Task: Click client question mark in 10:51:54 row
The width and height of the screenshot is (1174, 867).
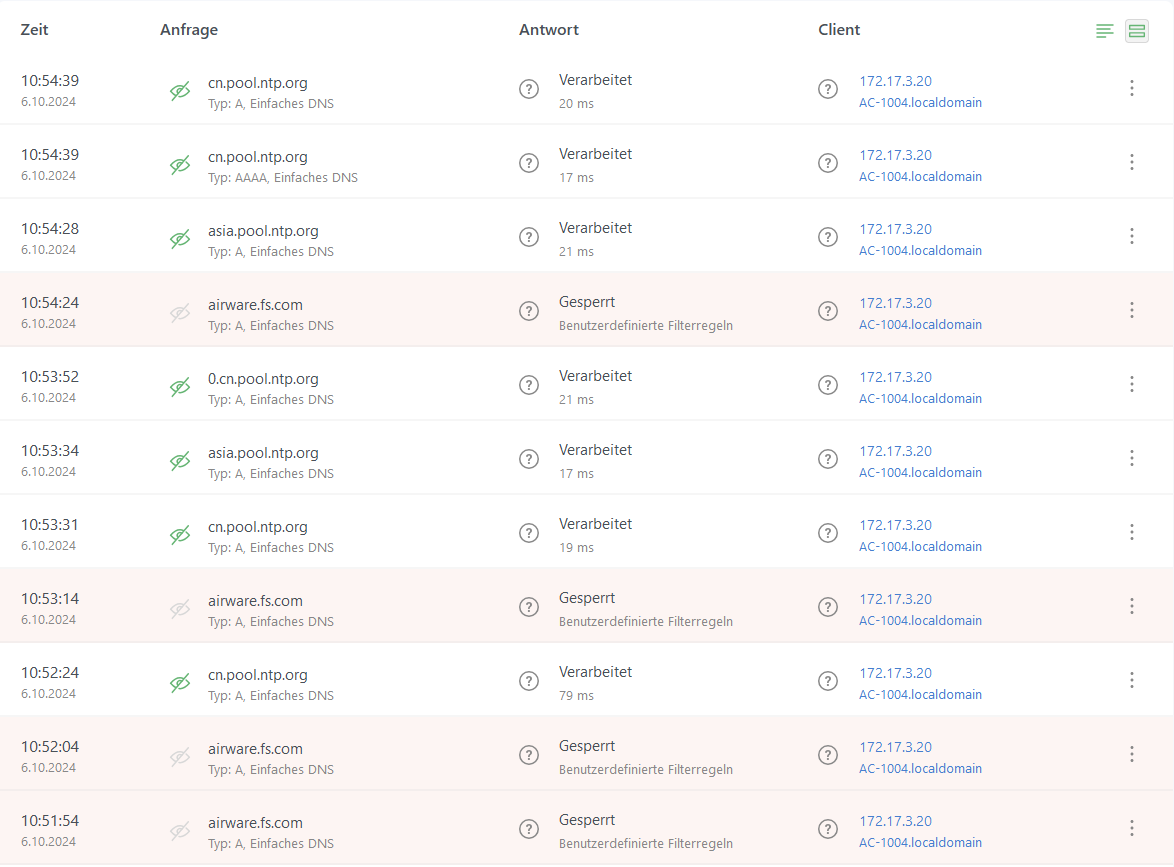Action: (828, 829)
